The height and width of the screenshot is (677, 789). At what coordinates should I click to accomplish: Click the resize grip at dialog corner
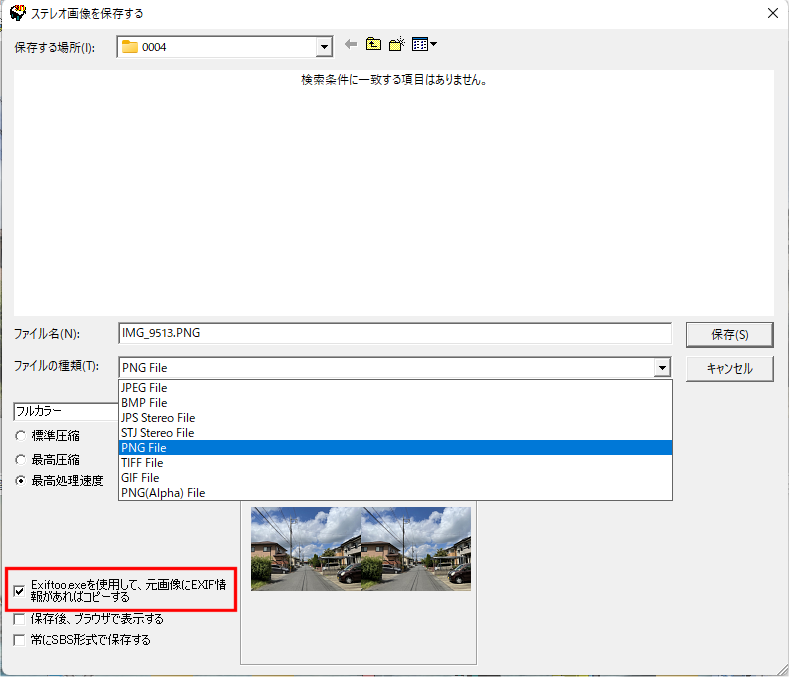[782, 670]
